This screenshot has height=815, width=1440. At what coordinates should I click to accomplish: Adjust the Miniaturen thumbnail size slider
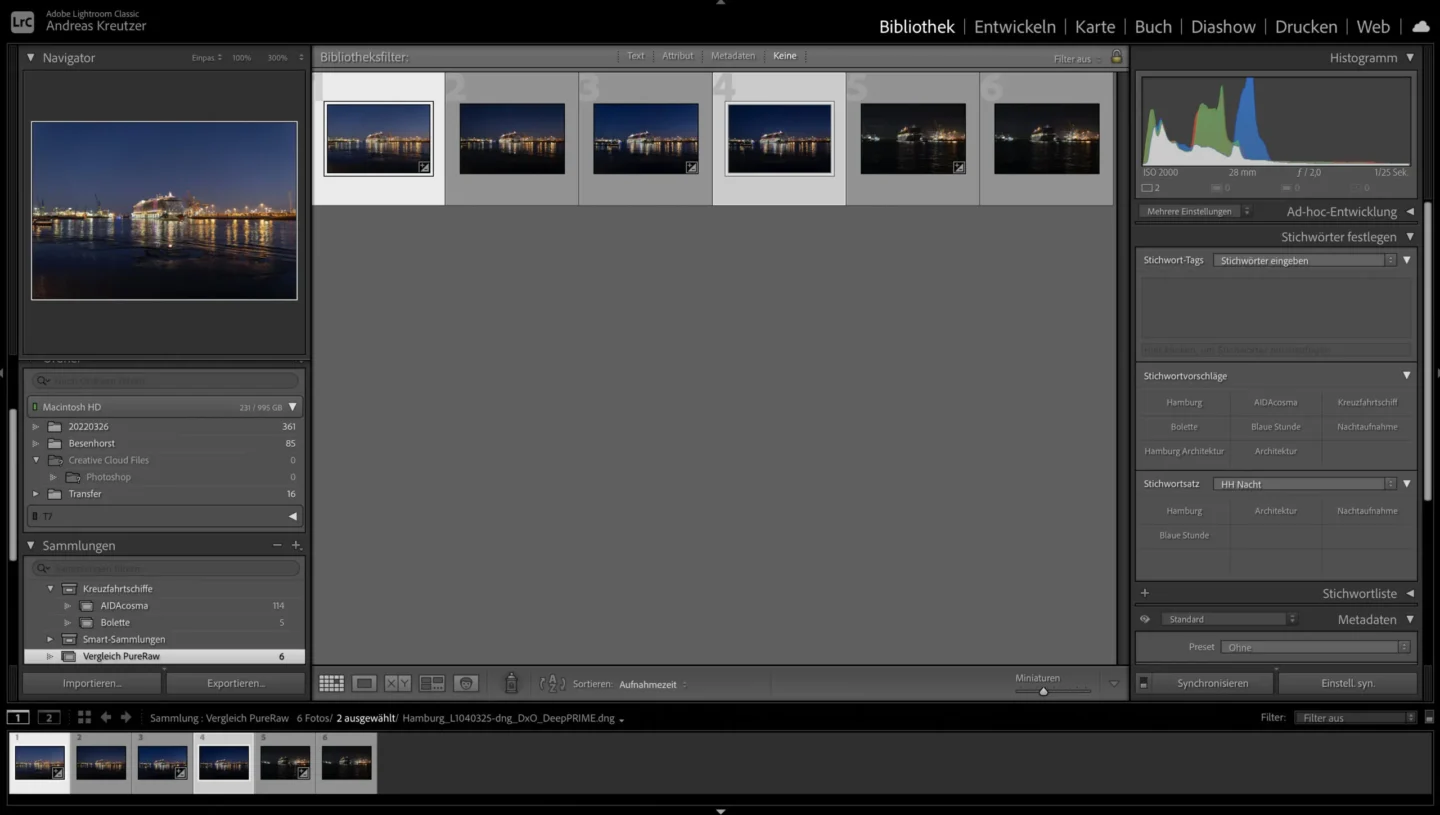(x=1042, y=691)
